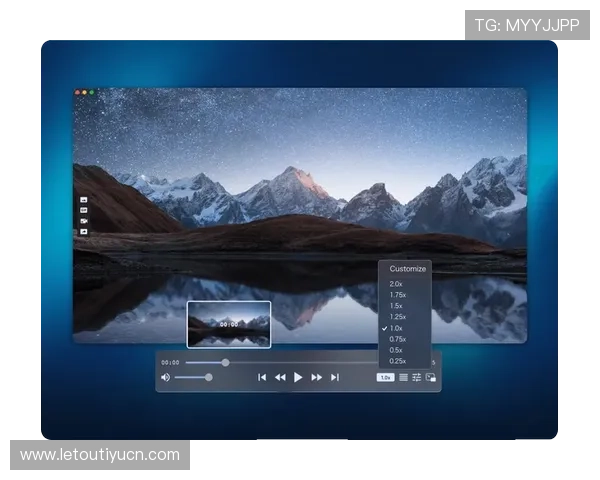Open the playlist list icon
The height and width of the screenshot is (480, 600).
click(x=403, y=377)
